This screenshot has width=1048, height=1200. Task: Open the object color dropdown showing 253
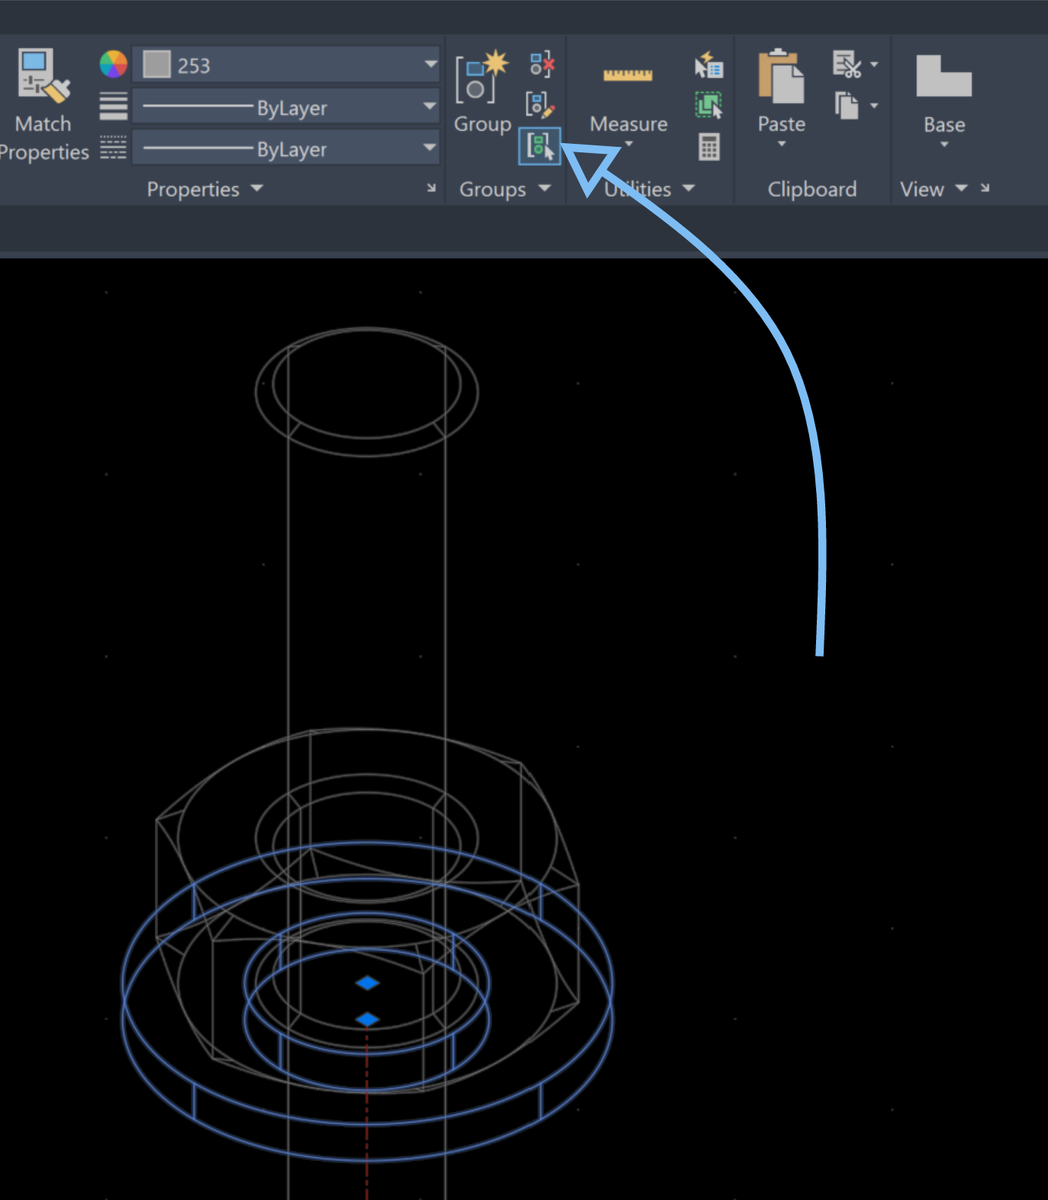pos(430,64)
